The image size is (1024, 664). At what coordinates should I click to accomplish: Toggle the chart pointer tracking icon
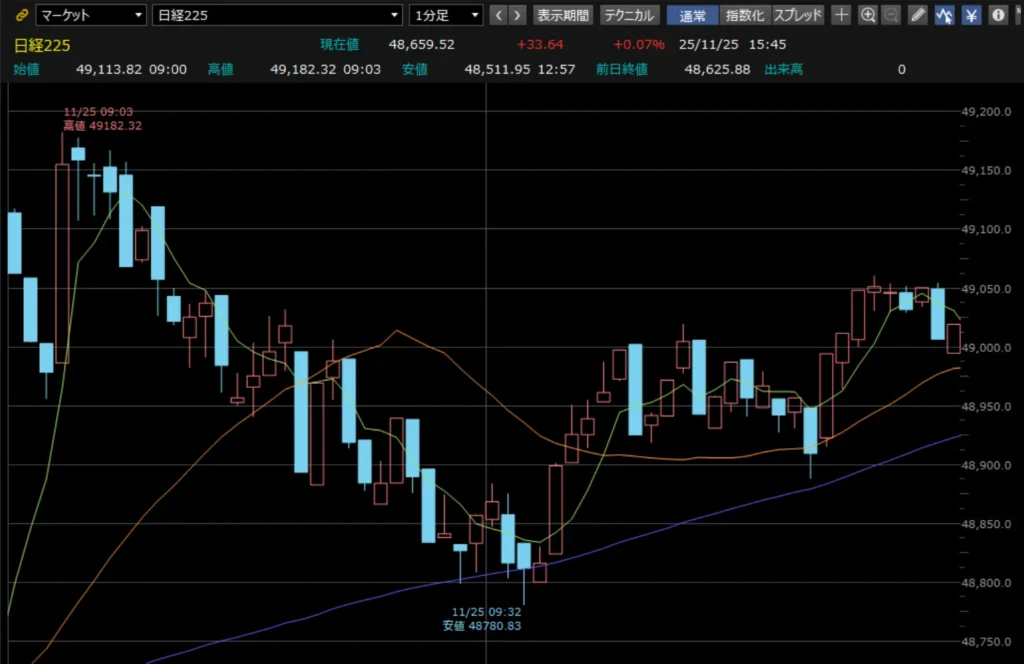(x=944, y=15)
